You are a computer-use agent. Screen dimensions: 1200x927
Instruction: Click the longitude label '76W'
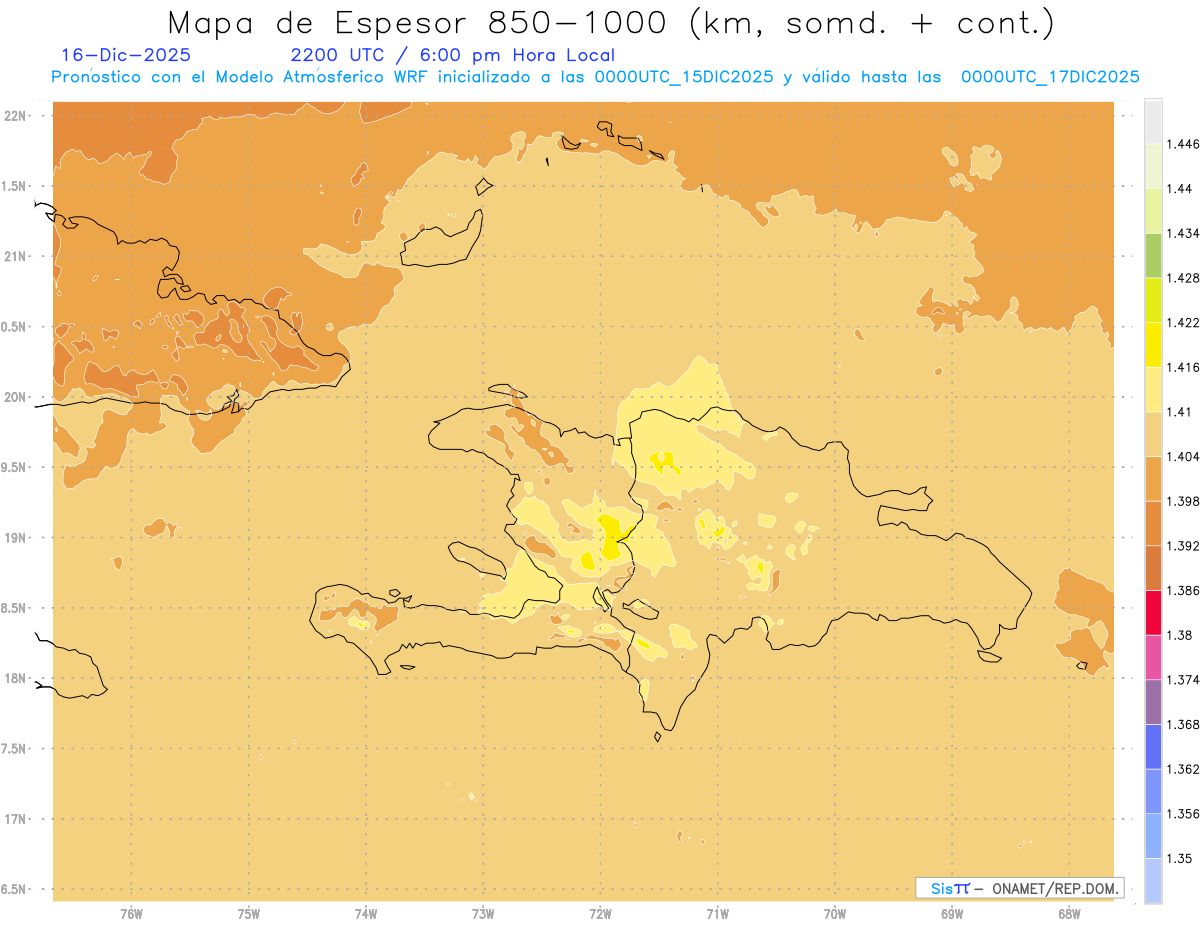pos(131,914)
